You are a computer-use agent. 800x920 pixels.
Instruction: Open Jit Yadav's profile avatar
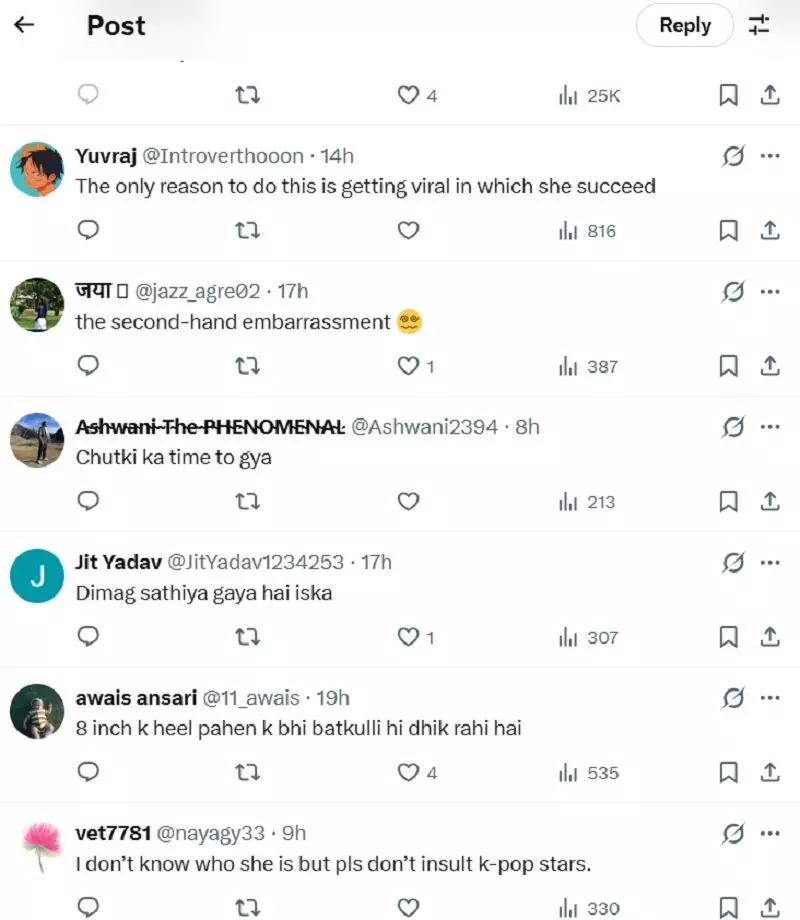point(37,577)
